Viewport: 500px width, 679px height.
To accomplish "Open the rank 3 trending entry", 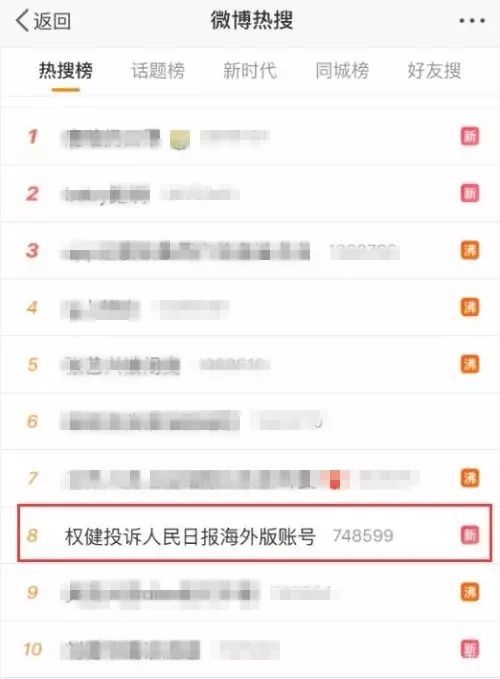I will [250, 250].
